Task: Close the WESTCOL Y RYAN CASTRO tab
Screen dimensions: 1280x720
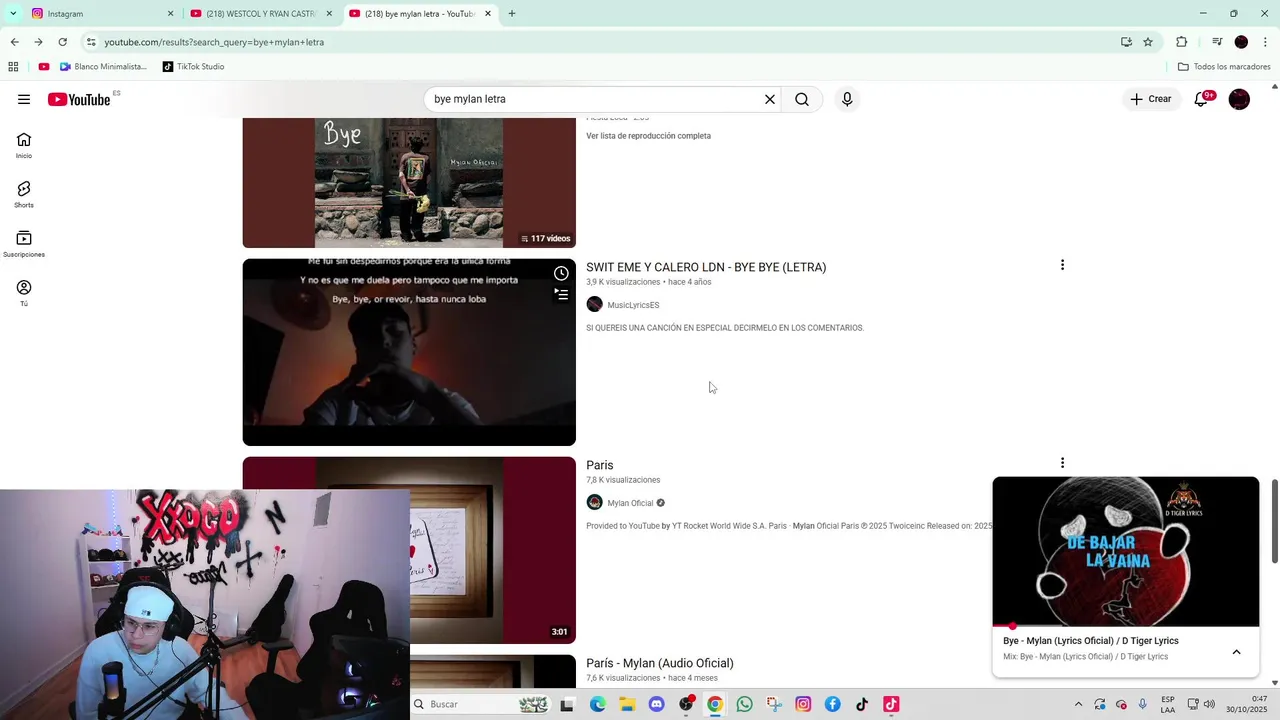Action: tap(329, 14)
